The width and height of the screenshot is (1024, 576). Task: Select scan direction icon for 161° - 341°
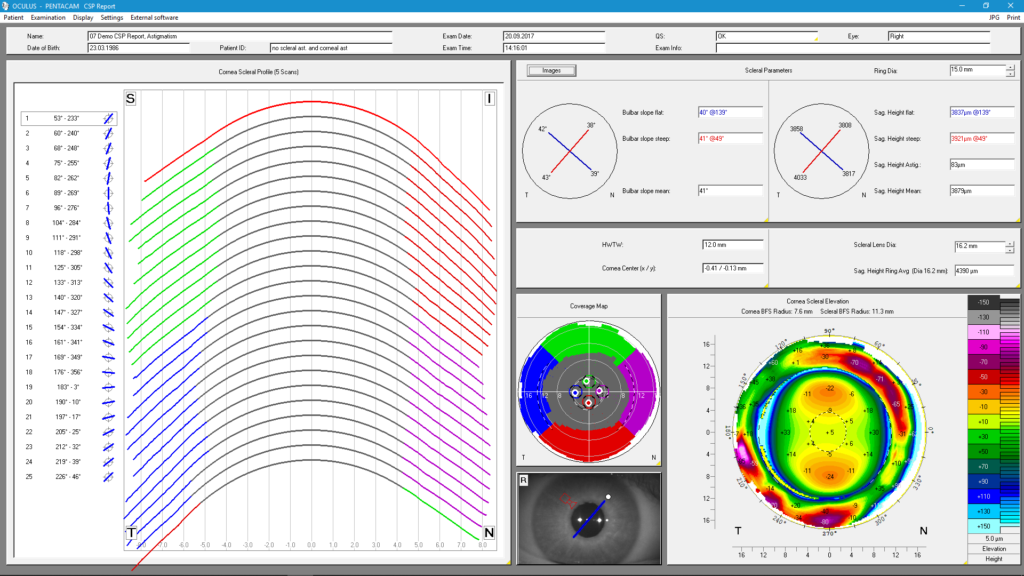(x=108, y=342)
